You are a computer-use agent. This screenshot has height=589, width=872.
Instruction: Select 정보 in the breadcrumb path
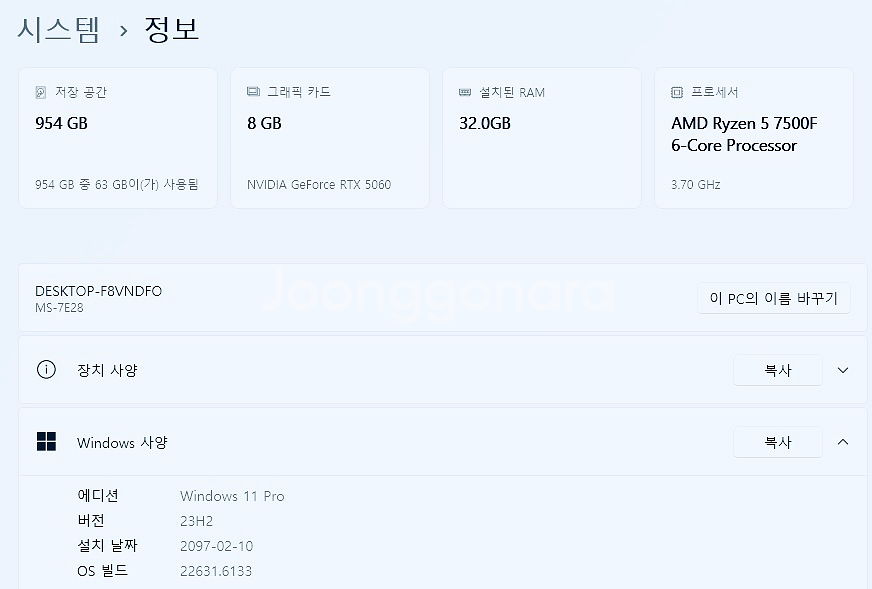tap(172, 28)
